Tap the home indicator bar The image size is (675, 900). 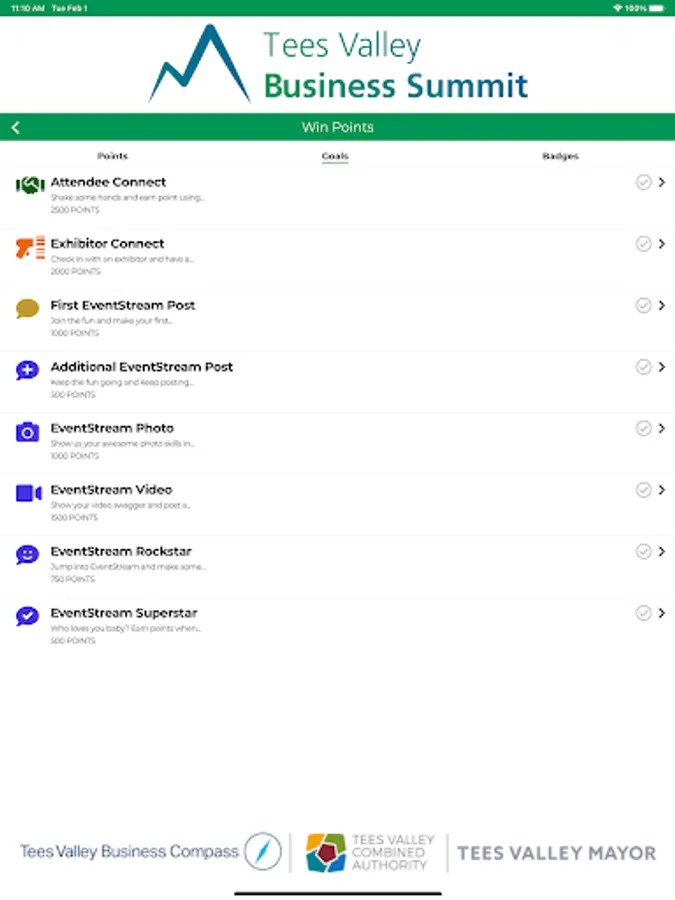[x=338, y=893]
